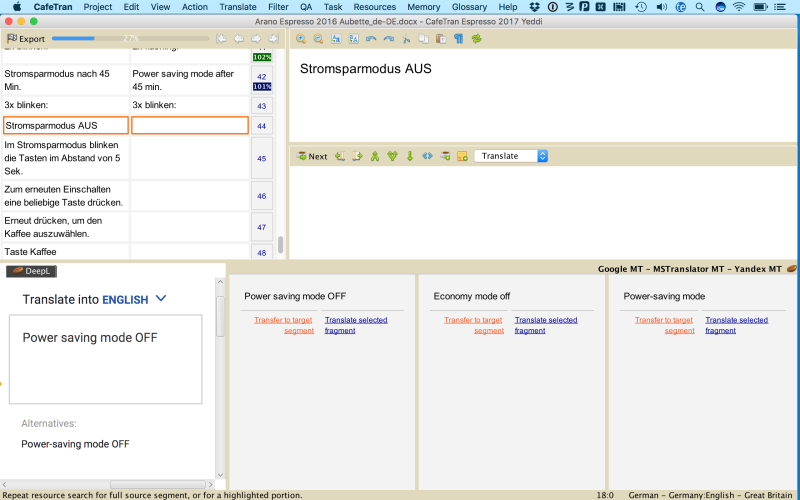Select the DeepL tab
This screenshot has height=500, width=800.
tap(31, 271)
